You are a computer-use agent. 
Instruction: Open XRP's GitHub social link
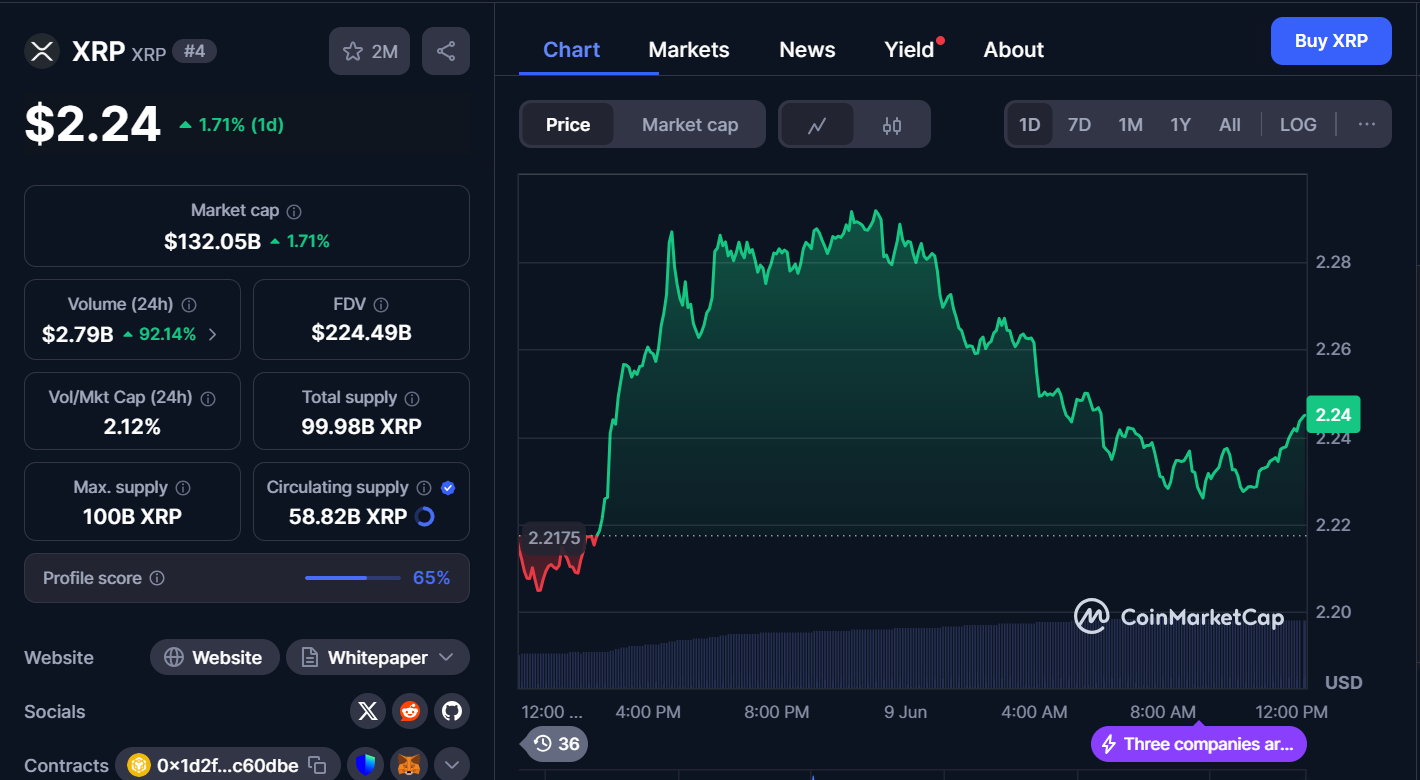point(452,712)
